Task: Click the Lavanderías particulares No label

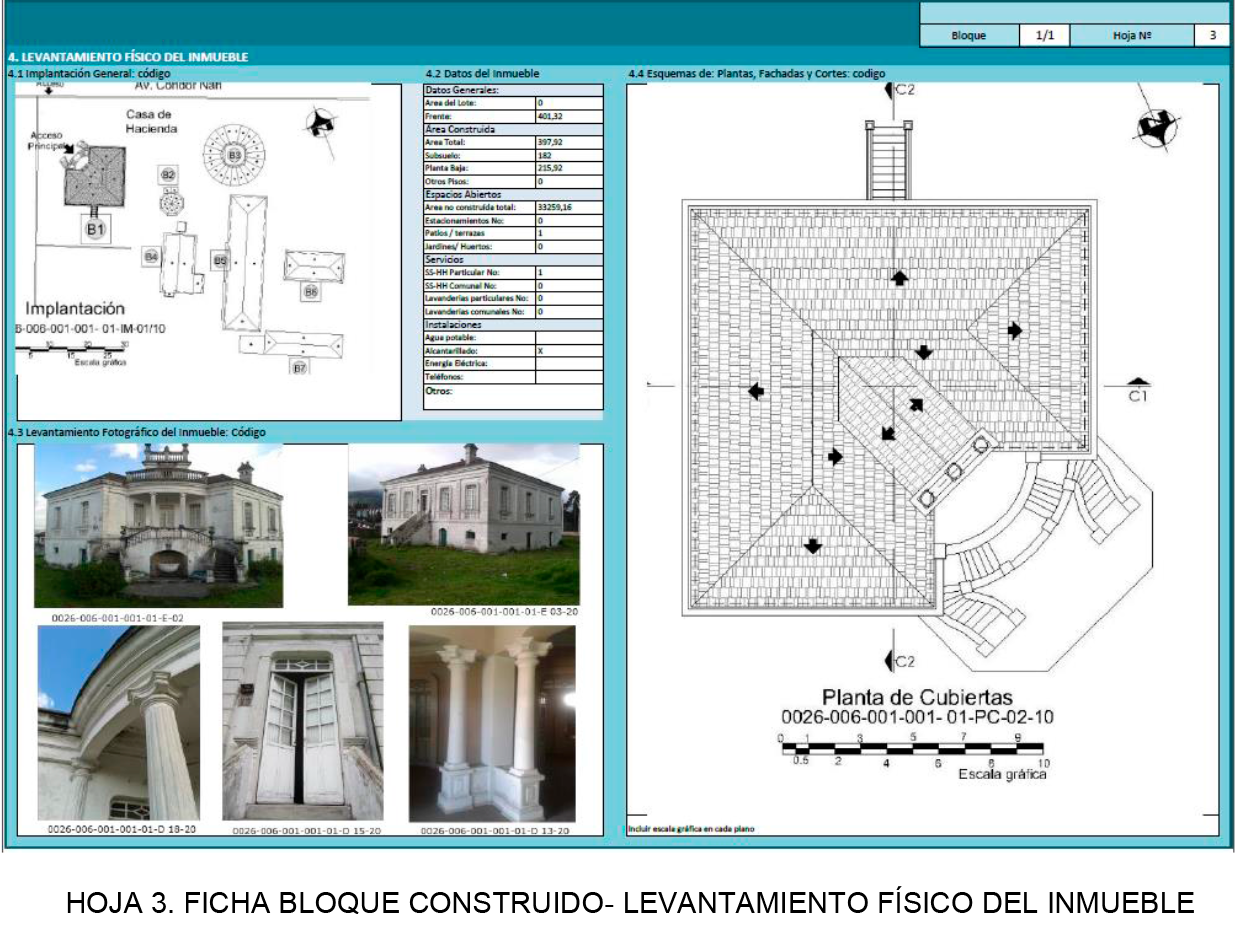Action: 476,298
